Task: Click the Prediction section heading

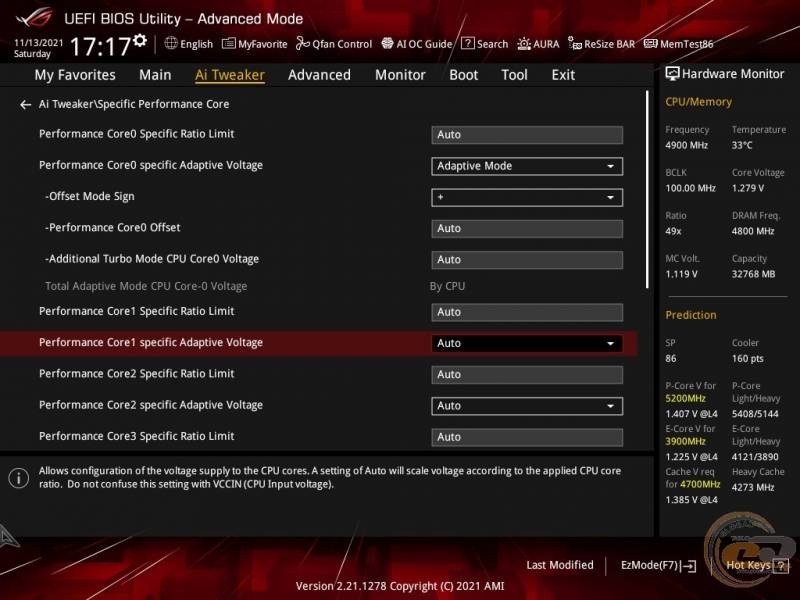Action: [691, 315]
